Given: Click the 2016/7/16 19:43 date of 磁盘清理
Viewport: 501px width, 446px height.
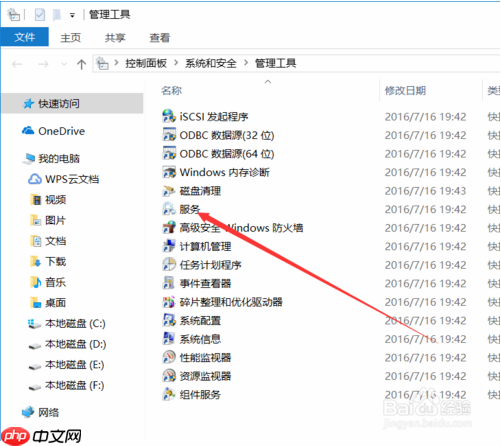Looking at the screenshot, I should [x=425, y=191].
